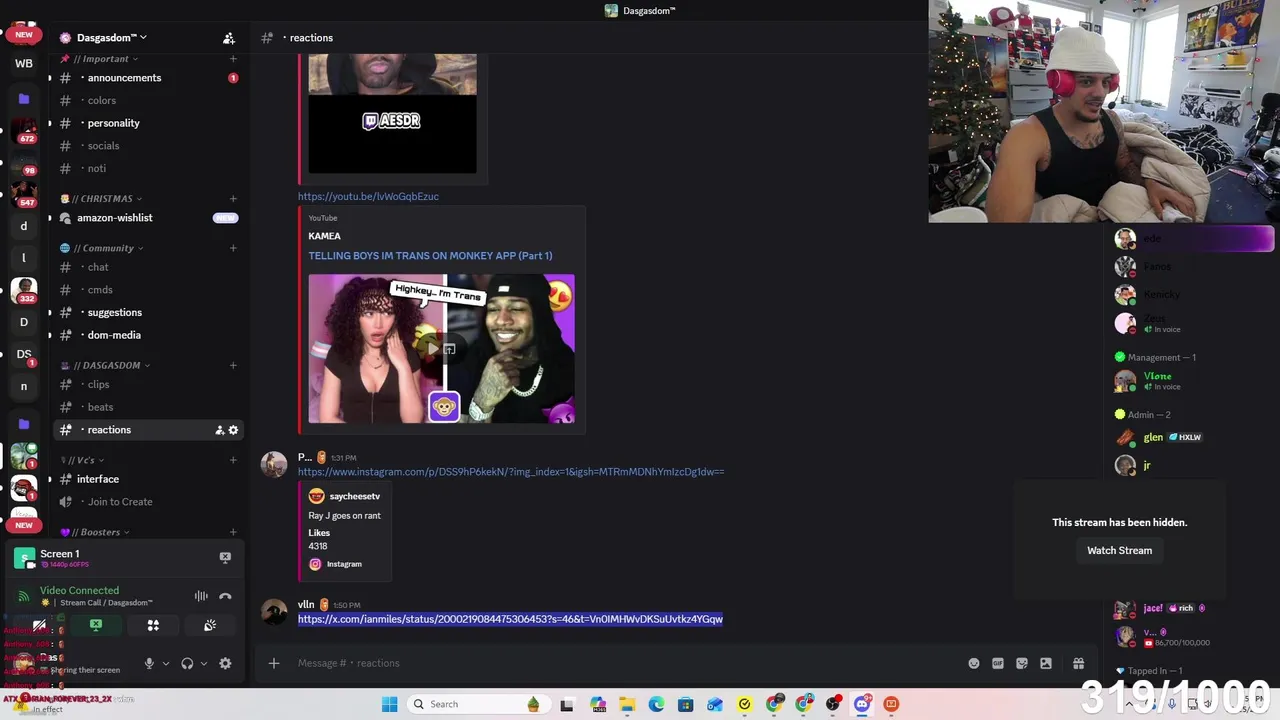This screenshot has height=720, width=1280.
Task: Click the Watch Stream button
Action: pyautogui.click(x=1119, y=550)
